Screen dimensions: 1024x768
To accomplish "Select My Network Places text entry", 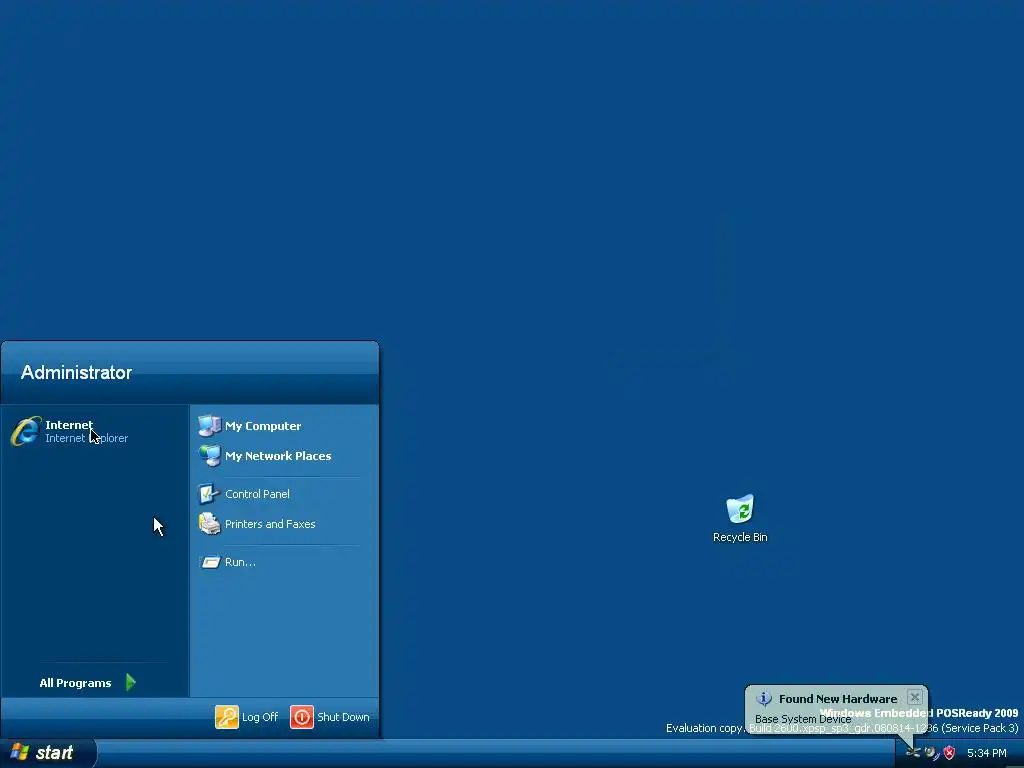I will (x=278, y=456).
